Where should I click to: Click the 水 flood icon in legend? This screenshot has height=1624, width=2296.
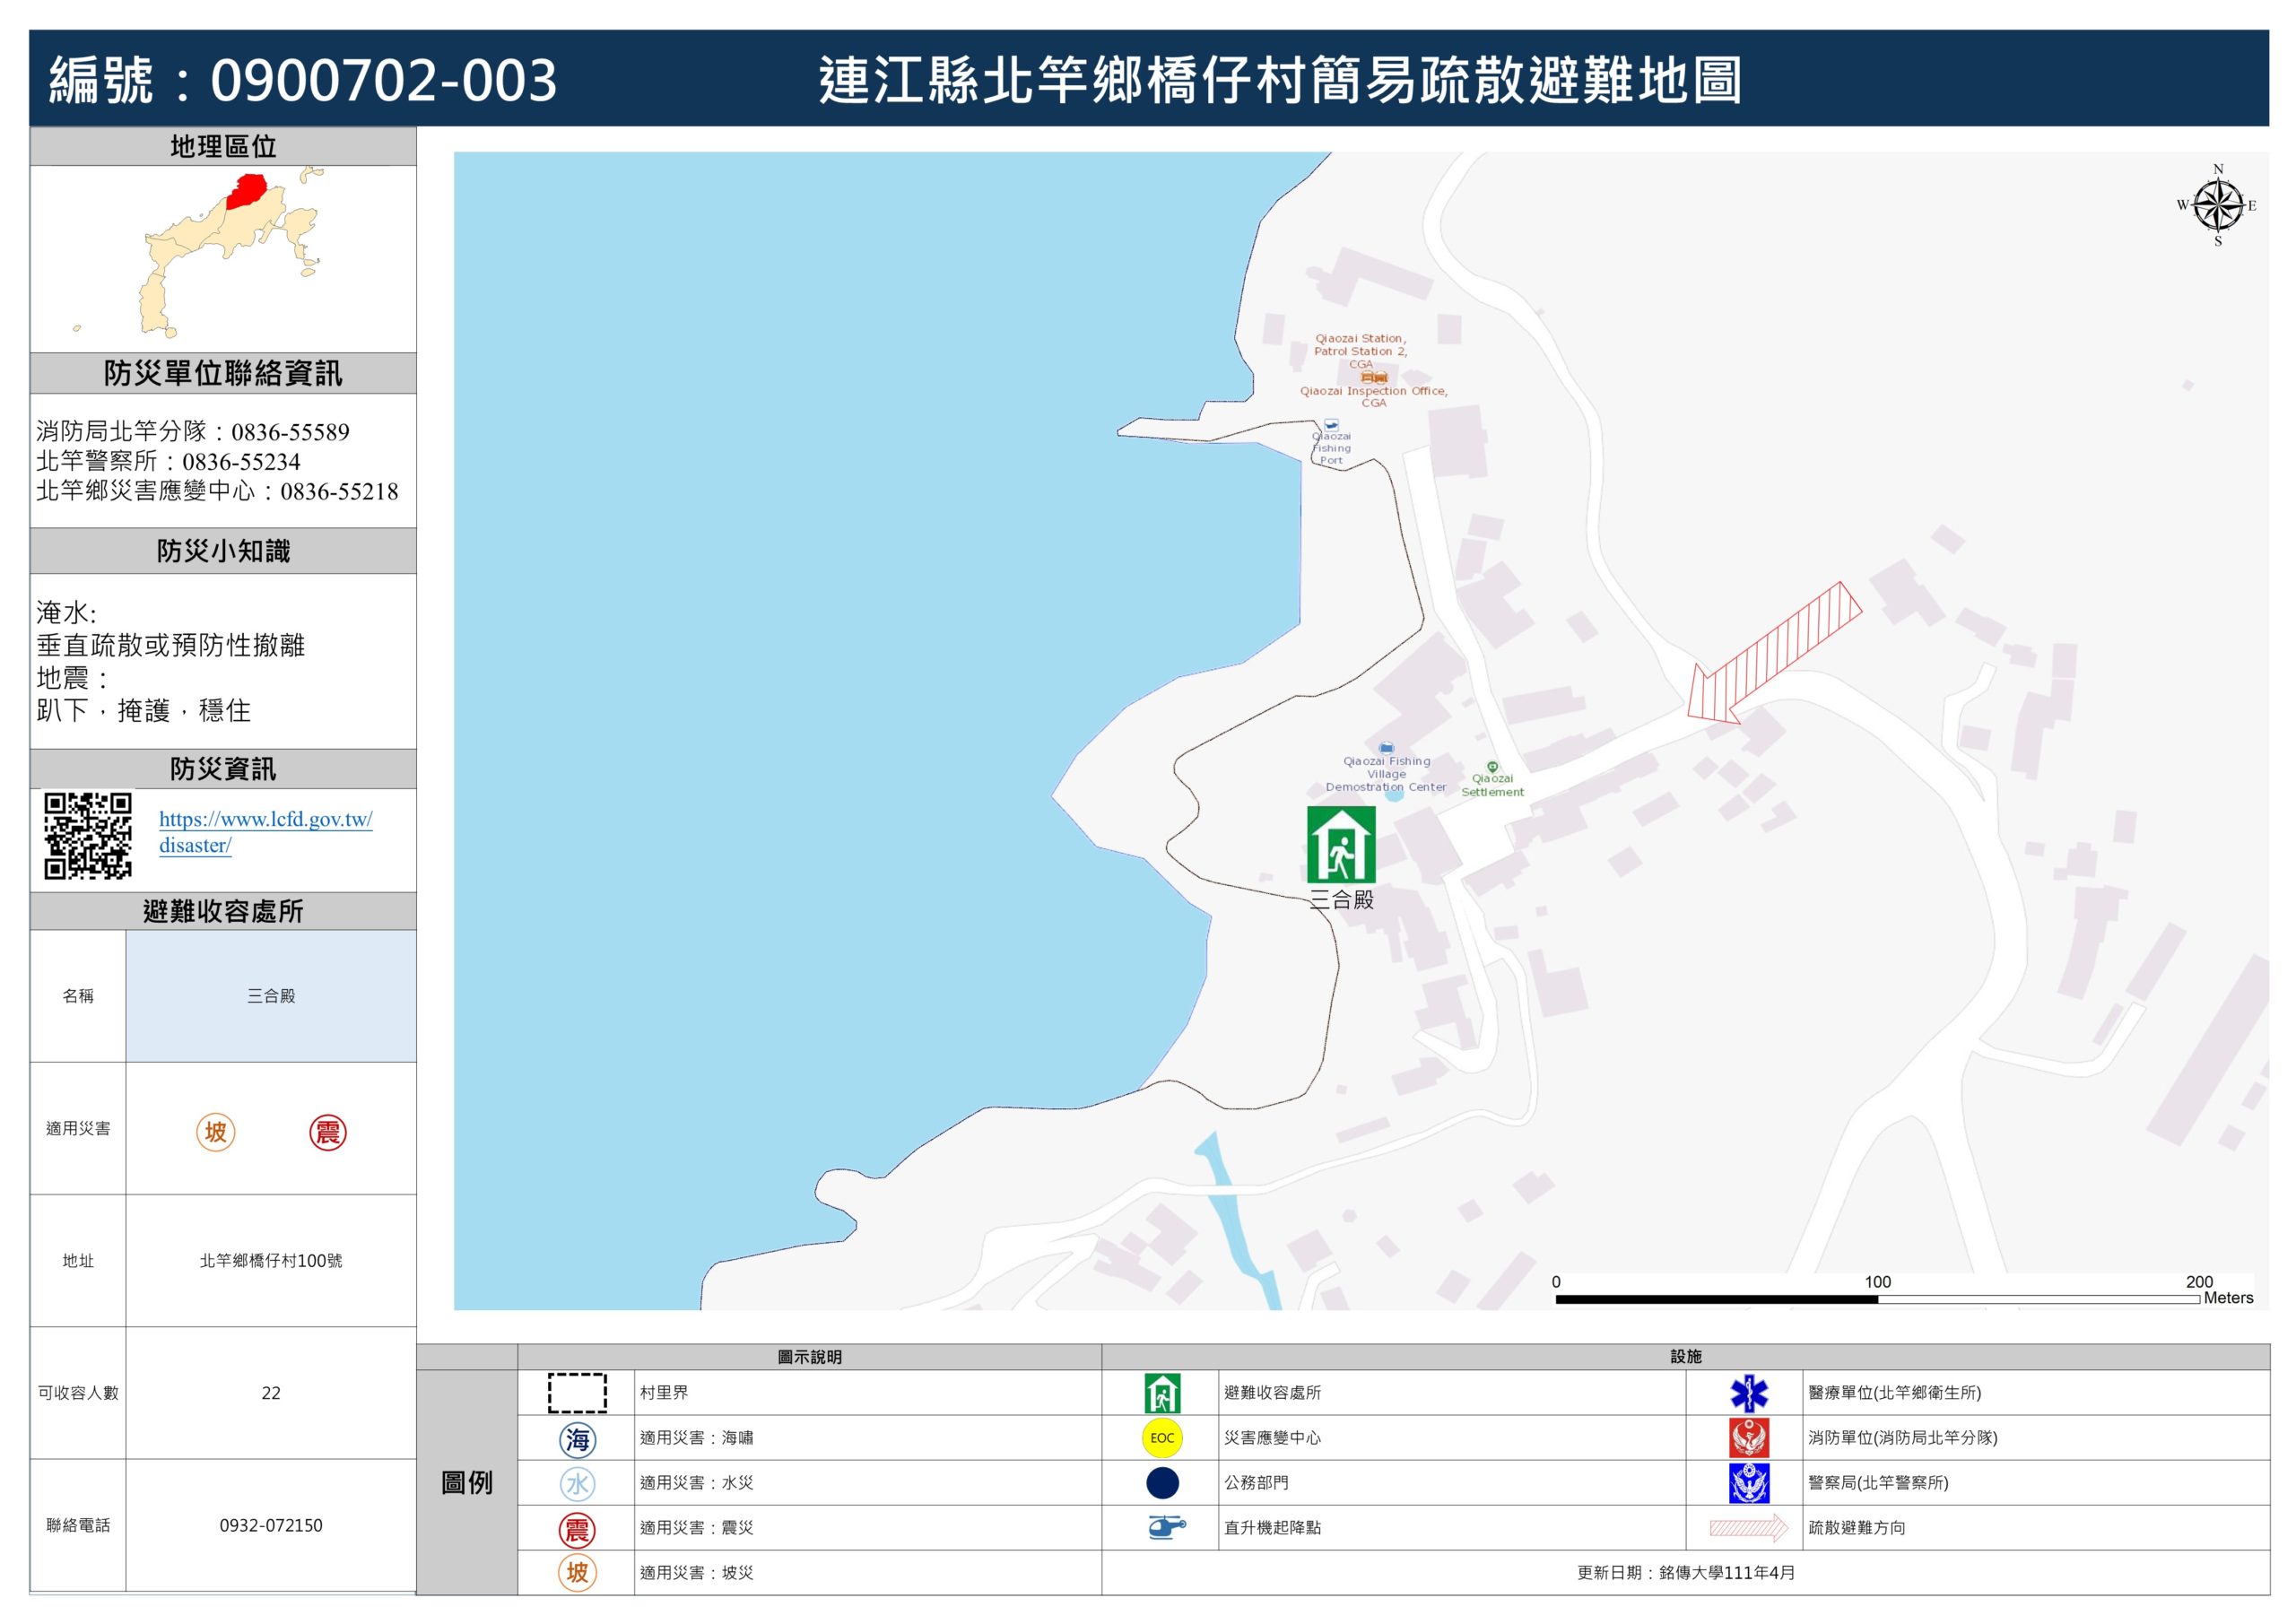[577, 1484]
